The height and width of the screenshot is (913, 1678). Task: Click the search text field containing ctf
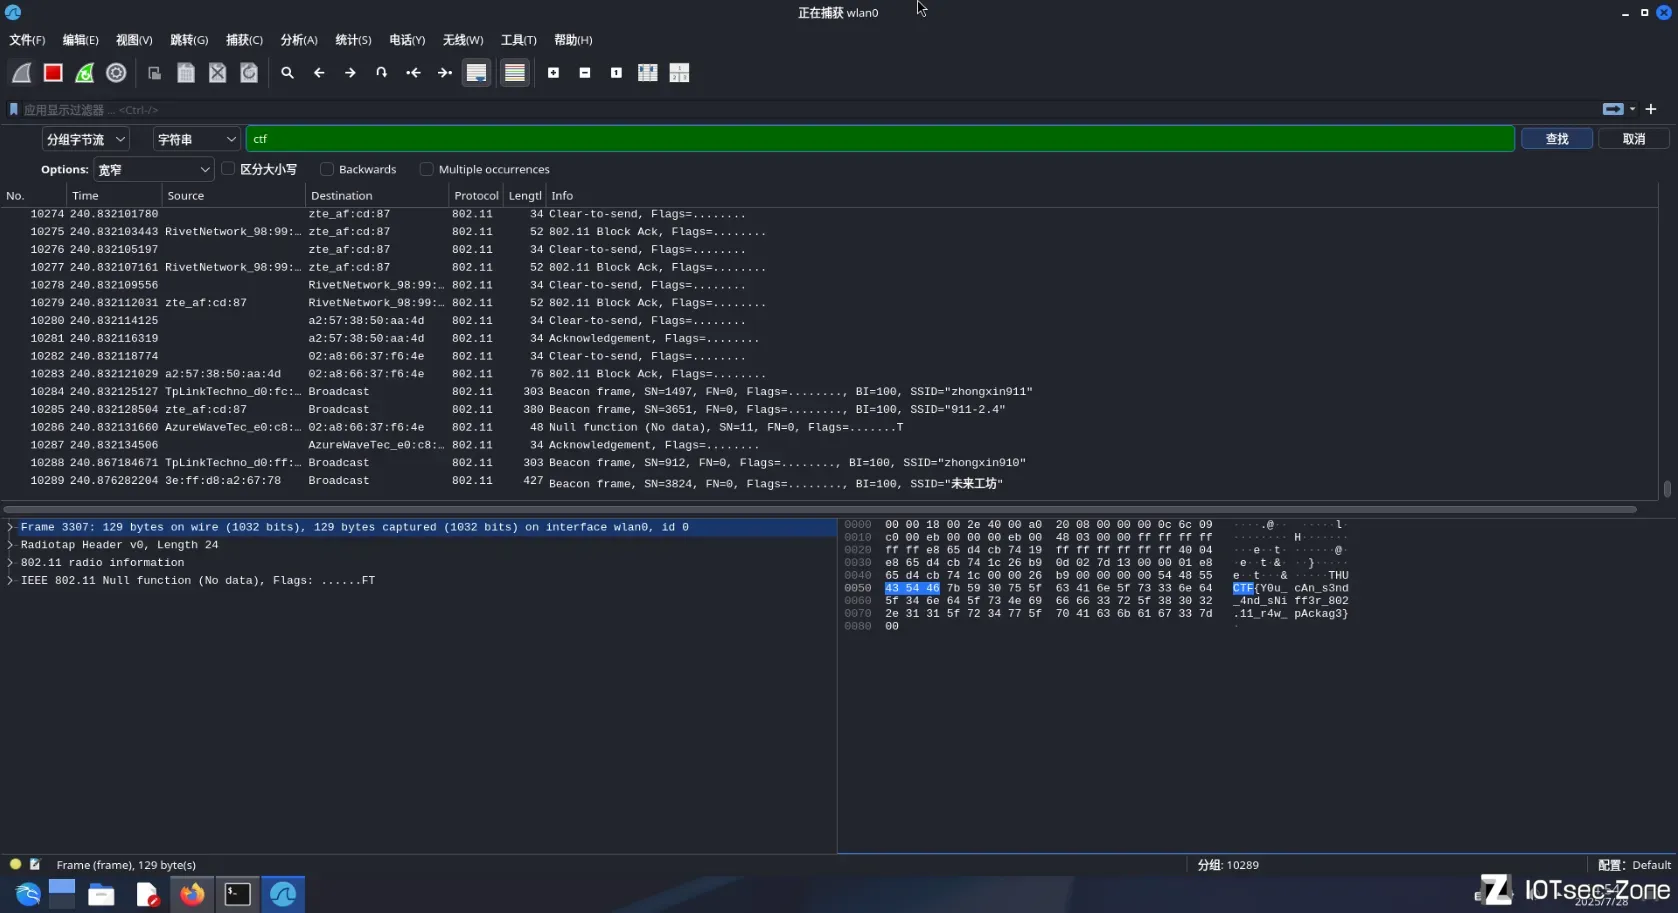point(880,139)
